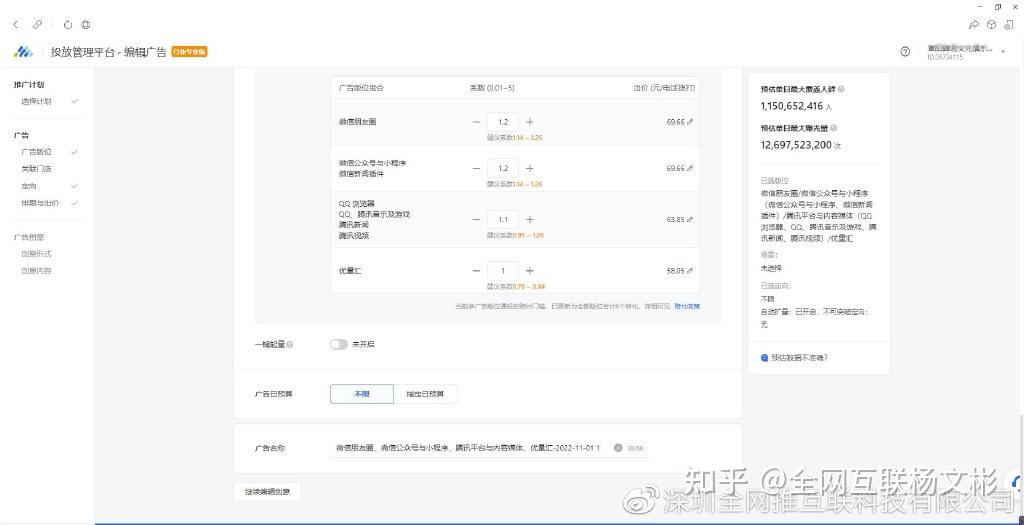Edit the 58.05 bid pencil icon
Screen dimensions: 1024x525
(690, 271)
